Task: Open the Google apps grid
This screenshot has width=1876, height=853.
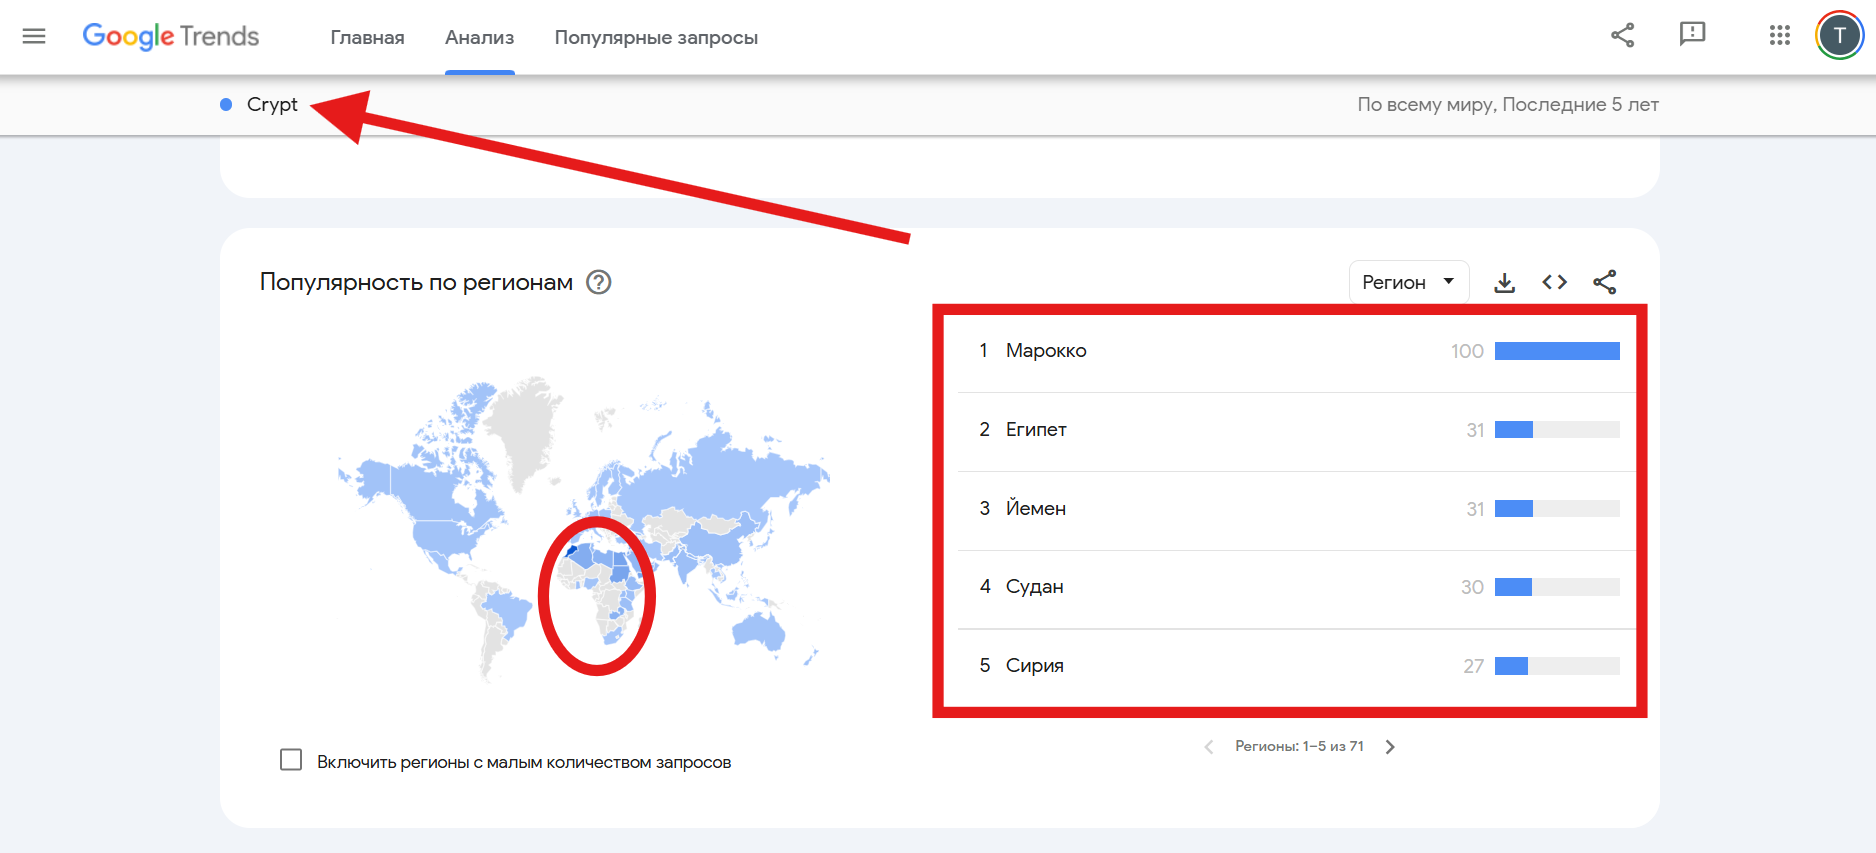Action: [x=1779, y=36]
